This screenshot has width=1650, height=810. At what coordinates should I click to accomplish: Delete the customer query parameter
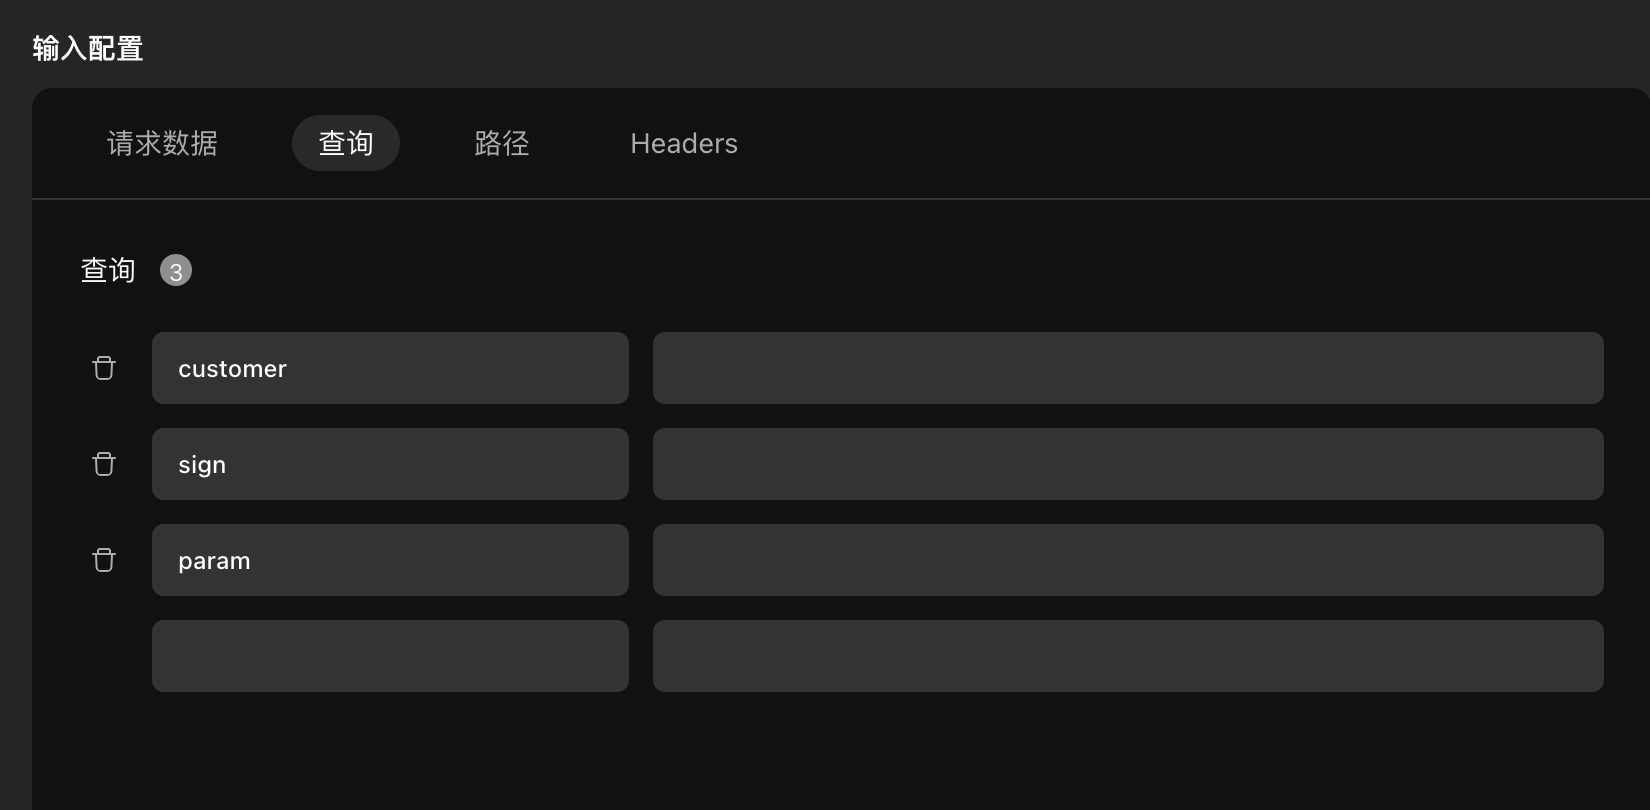click(x=104, y=368)
